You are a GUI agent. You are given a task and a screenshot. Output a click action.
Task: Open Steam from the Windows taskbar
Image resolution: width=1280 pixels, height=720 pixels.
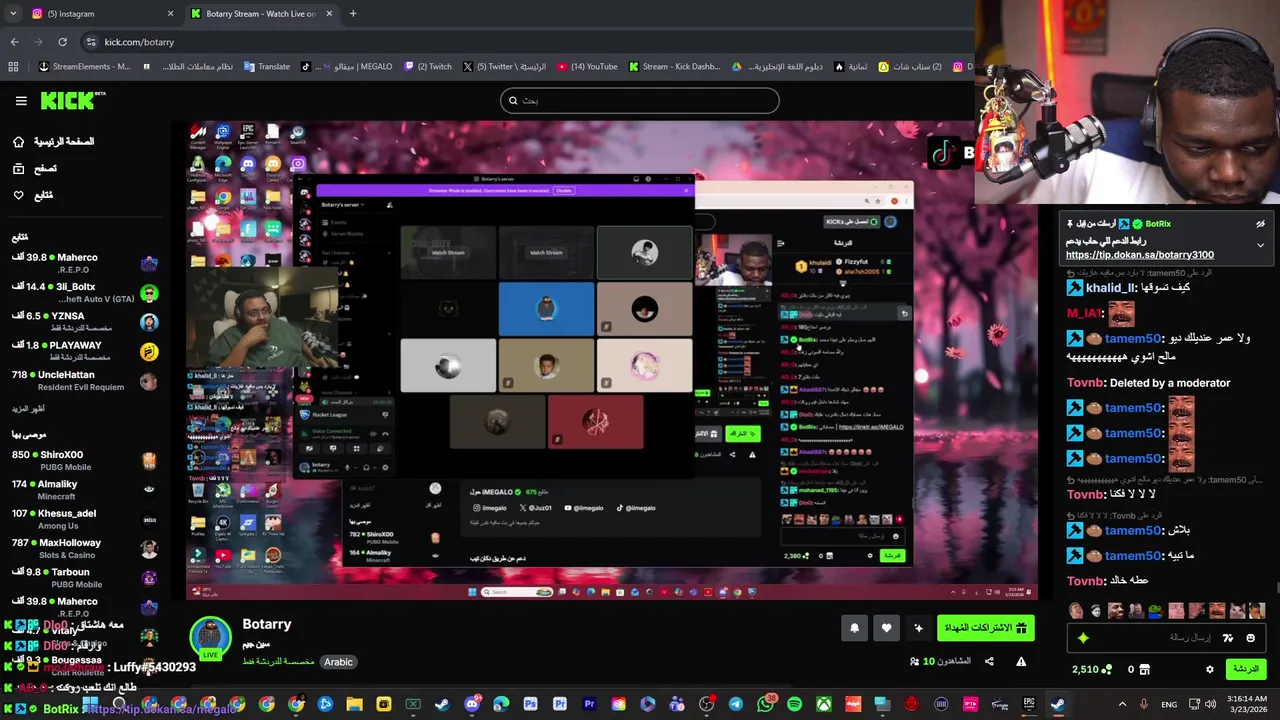pyautogui.click(x=442, y=704)
